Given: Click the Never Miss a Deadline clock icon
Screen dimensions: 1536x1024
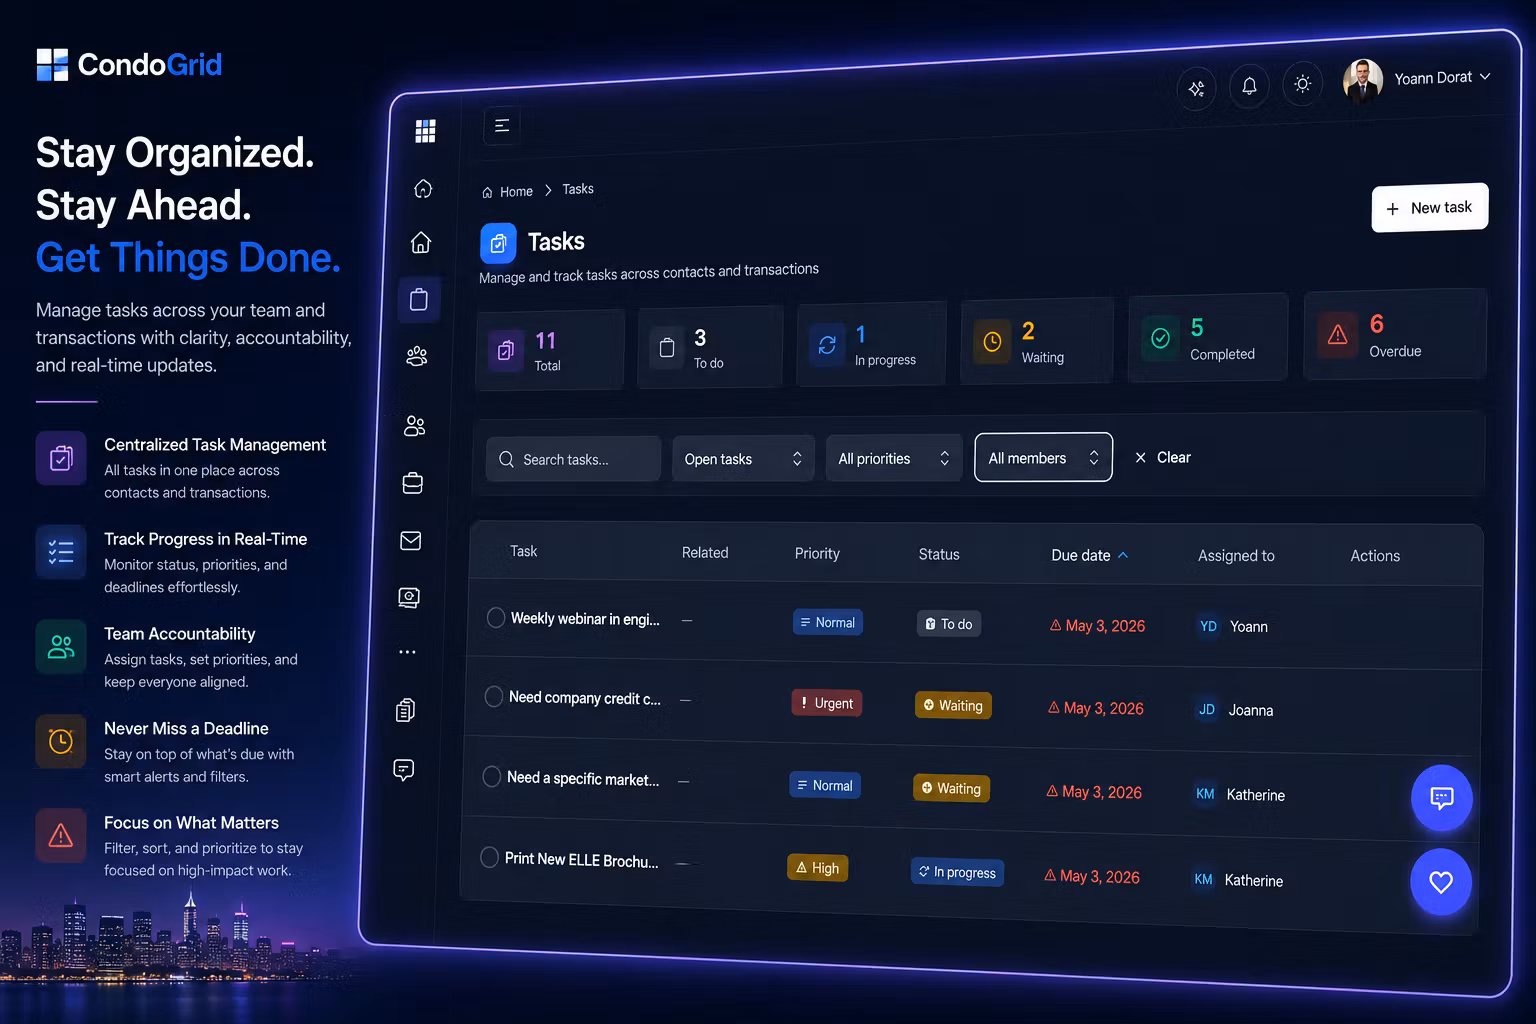Looking at the screenshot, I should click(x=61, y=741).
